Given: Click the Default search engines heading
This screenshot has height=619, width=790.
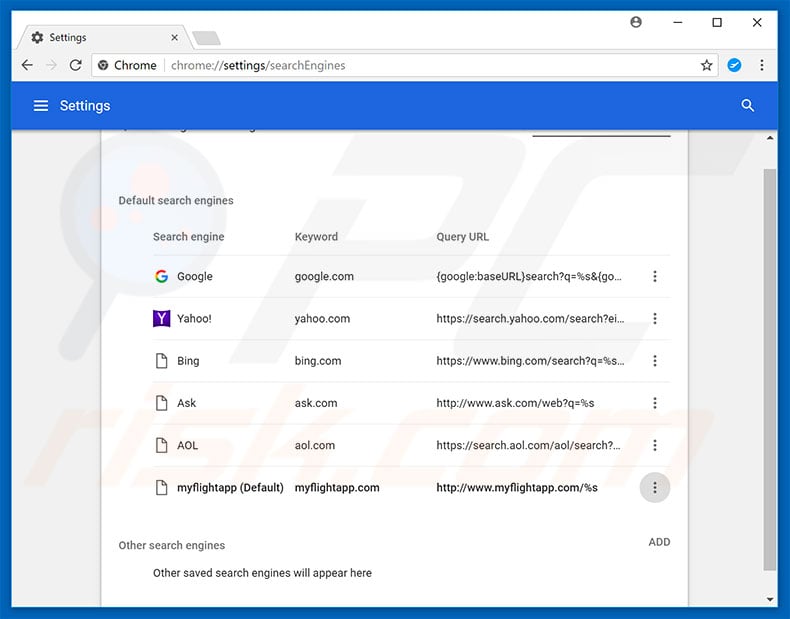Looking at the screenshot, I should [176, 200].
